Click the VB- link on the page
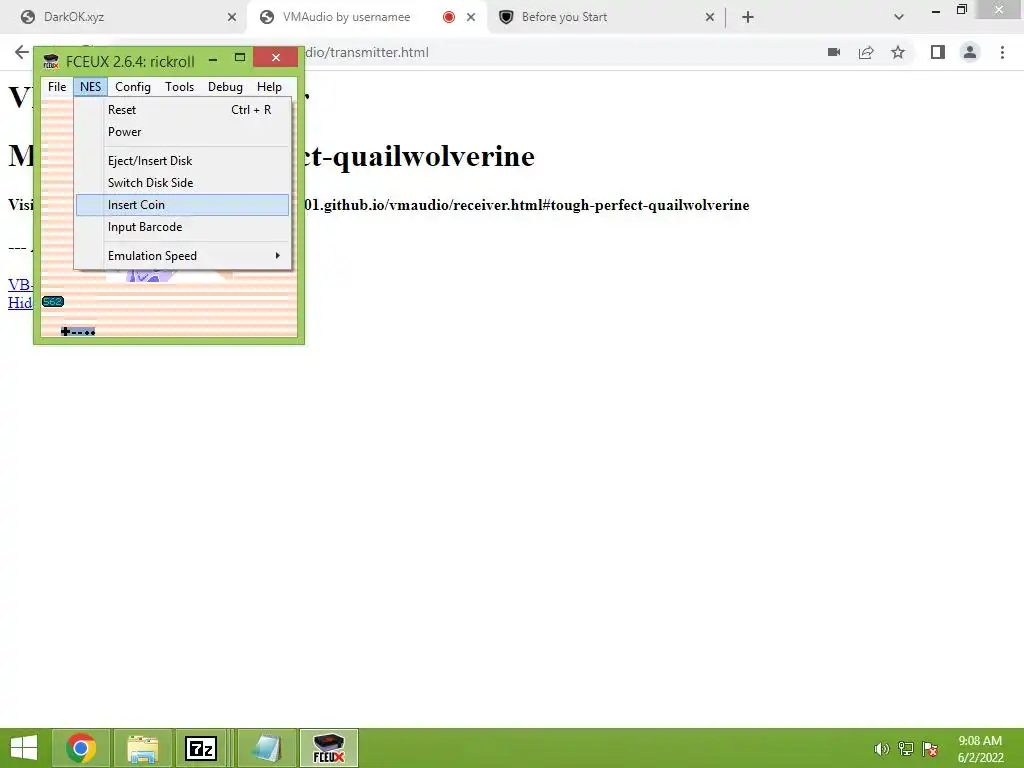Viewport: 1024px width, 768px height. pyautogui.click(x=20, y=285)
